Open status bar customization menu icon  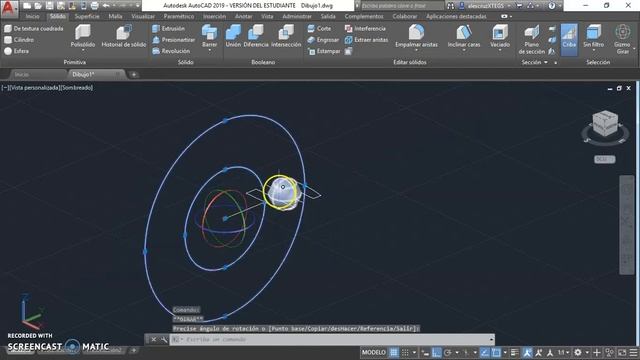coord(633,352)
